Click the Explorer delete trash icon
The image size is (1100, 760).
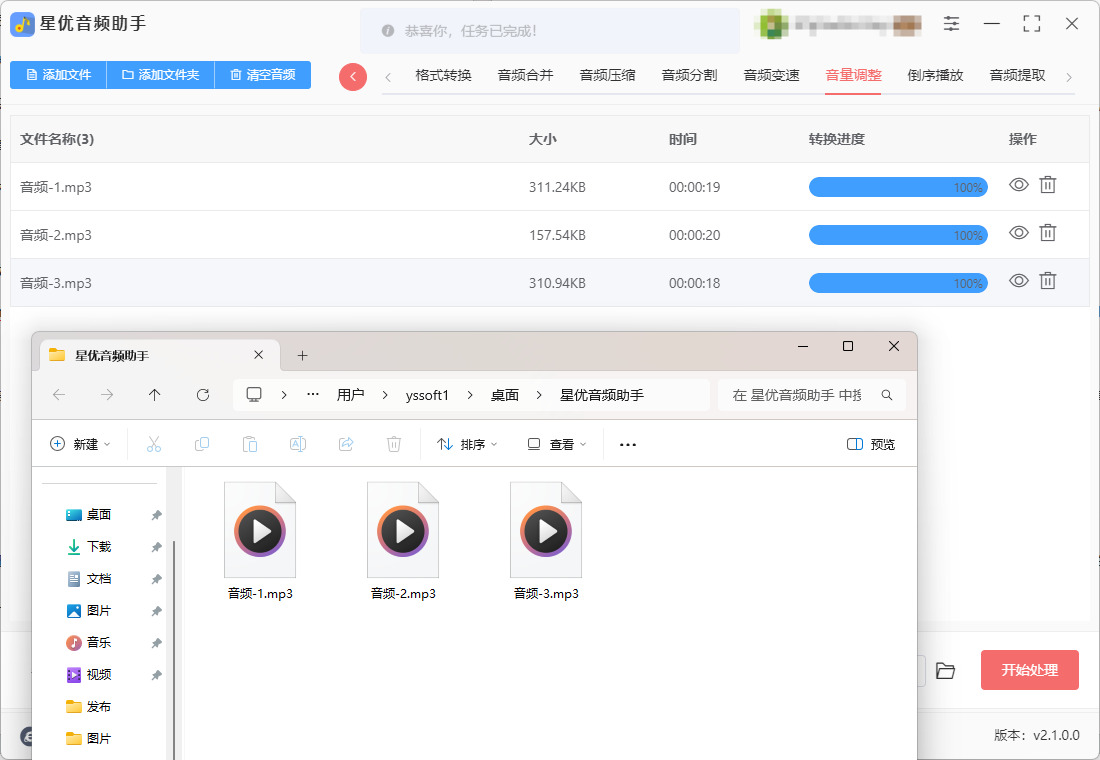coord(394,444)
